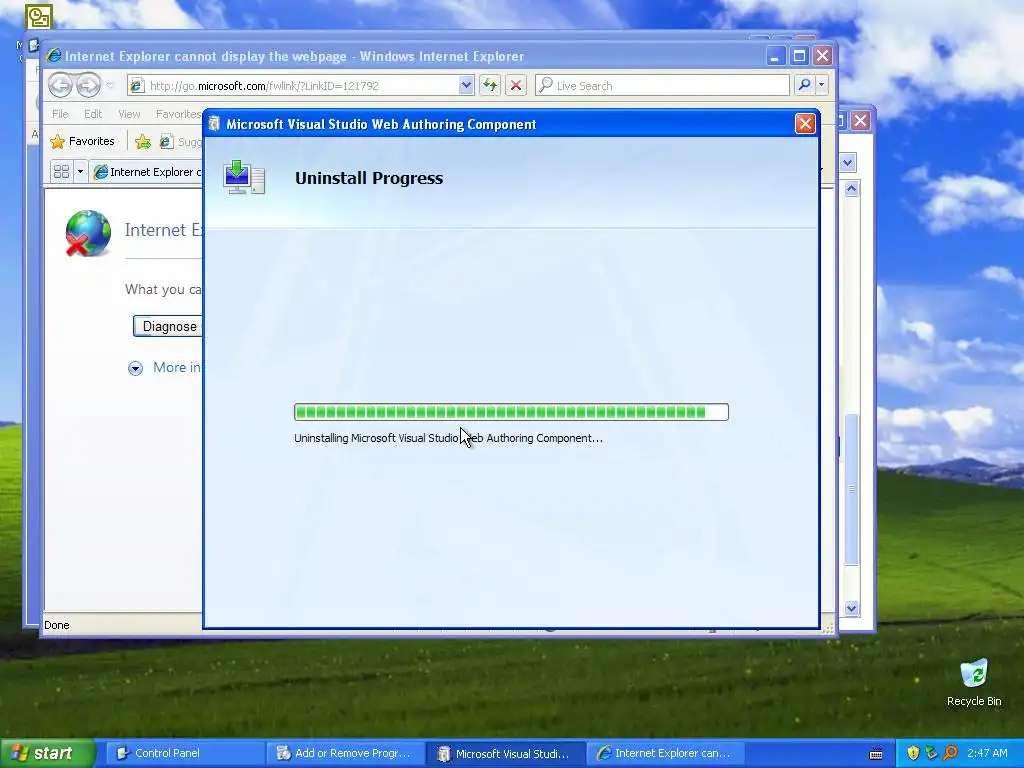This screenshot has width=1024, height=768.
Task: Click the web page icon in address bar
Action: coord(136,86)
